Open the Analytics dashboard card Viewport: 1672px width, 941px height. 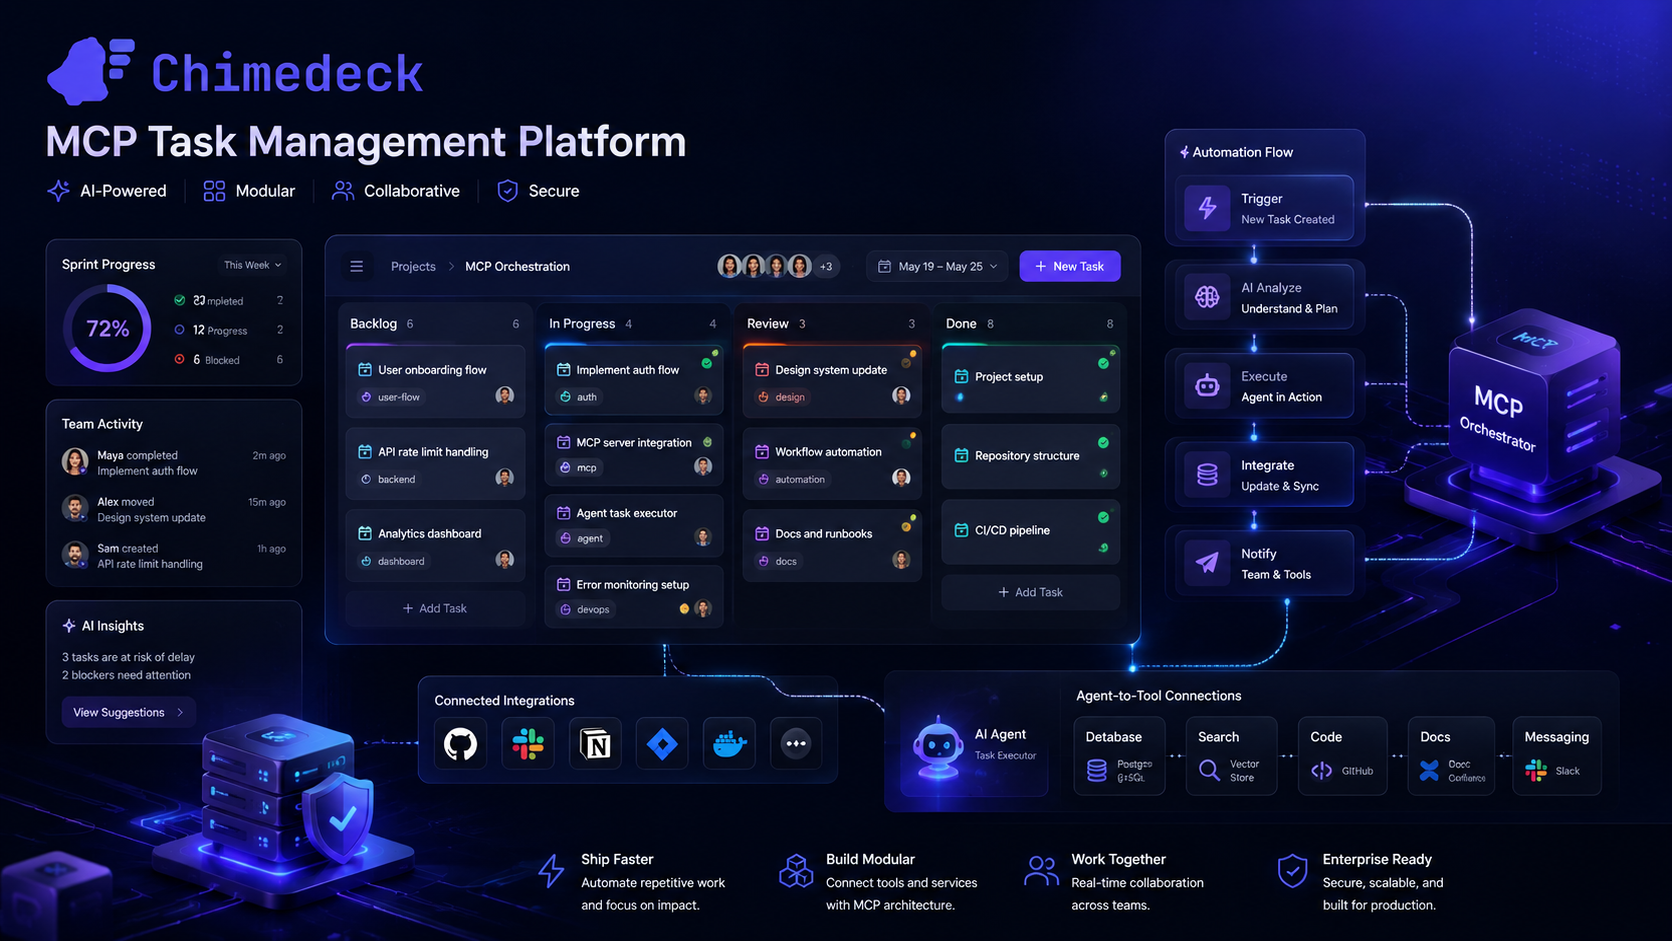pyautogui.click(x=435, y=546)
